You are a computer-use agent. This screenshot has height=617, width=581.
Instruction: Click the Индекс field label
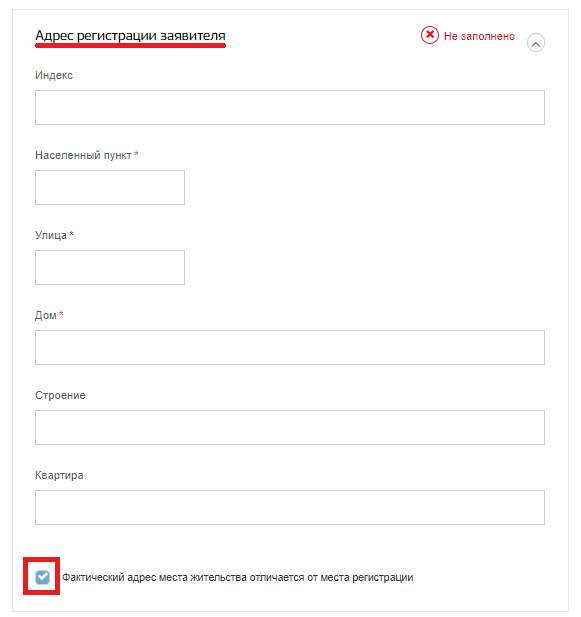54,75
